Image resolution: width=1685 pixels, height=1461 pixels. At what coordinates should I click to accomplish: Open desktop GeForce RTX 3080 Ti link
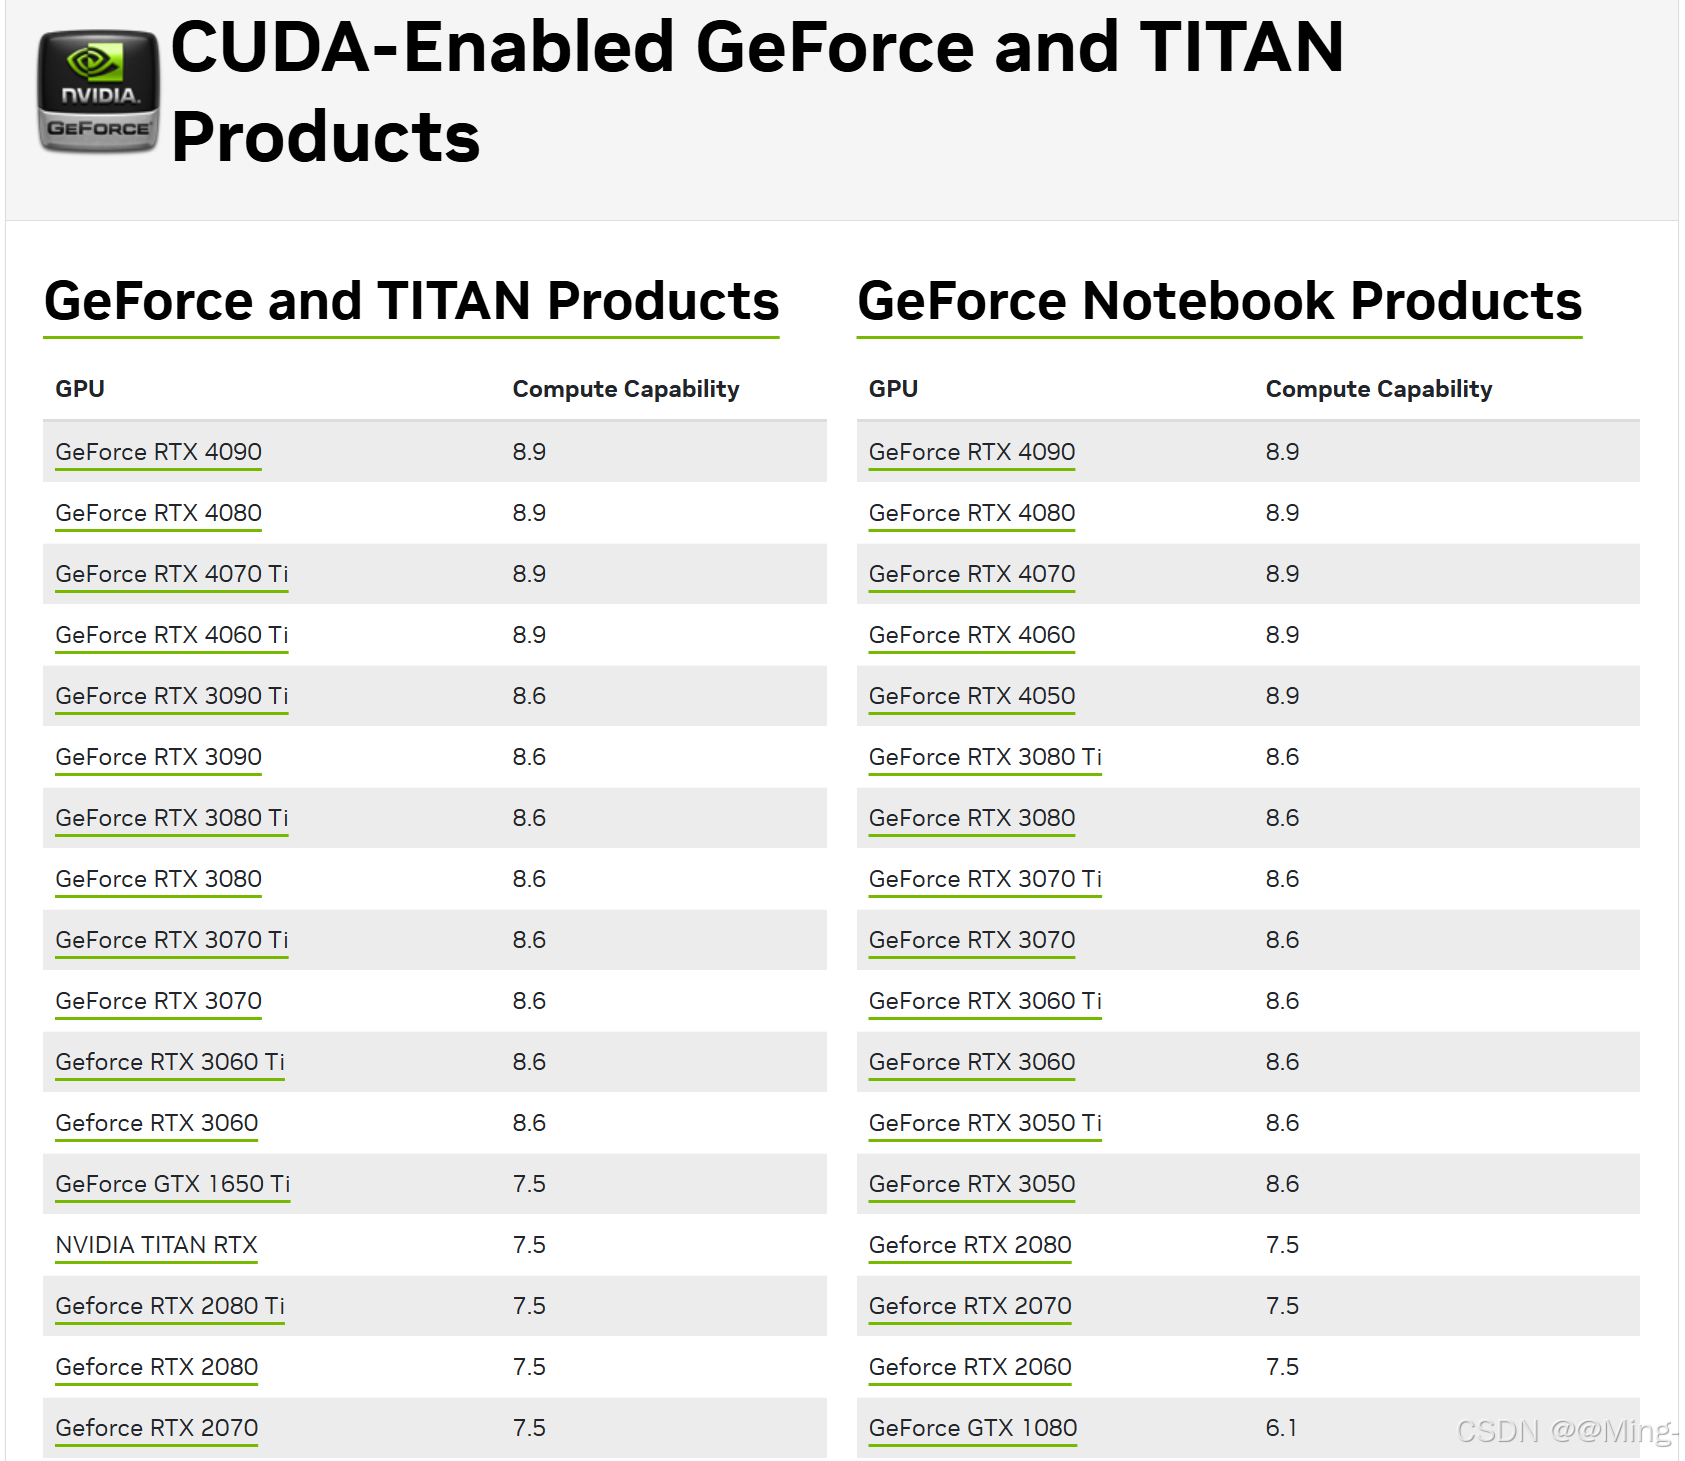(172, 818)
